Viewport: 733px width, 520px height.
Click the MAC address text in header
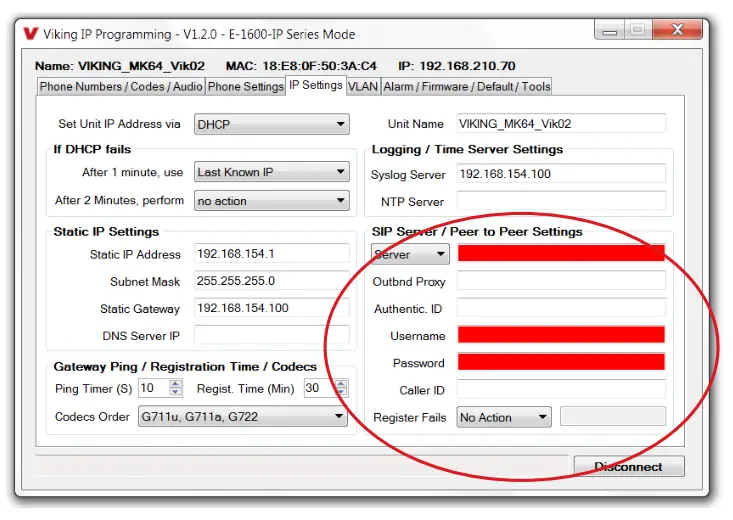[x=301, y=66]
